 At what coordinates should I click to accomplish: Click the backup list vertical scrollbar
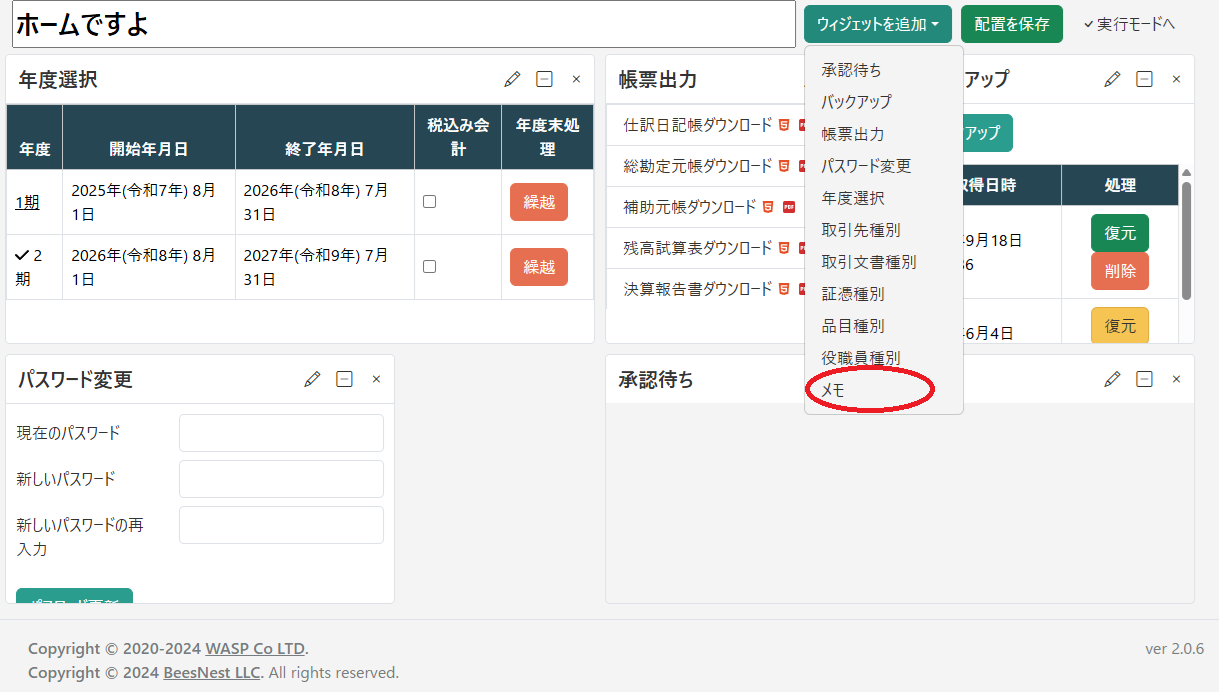1186,240
